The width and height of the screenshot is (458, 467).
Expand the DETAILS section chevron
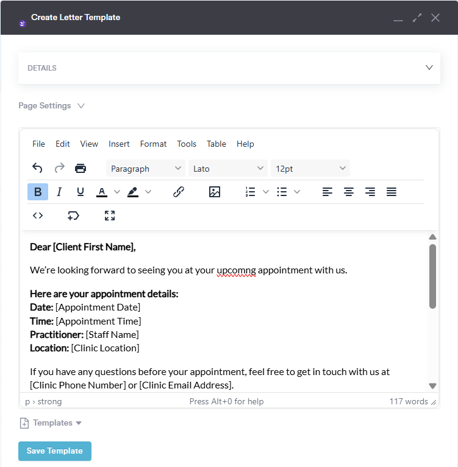[429, 68]
